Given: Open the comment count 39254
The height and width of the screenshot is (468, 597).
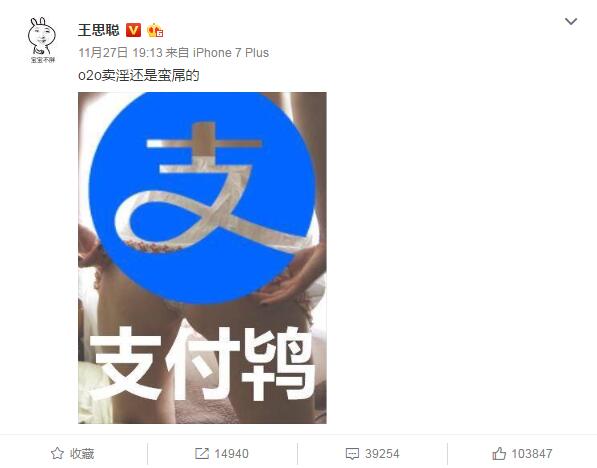Looking at the screenshot, I should tap(382, 454).
